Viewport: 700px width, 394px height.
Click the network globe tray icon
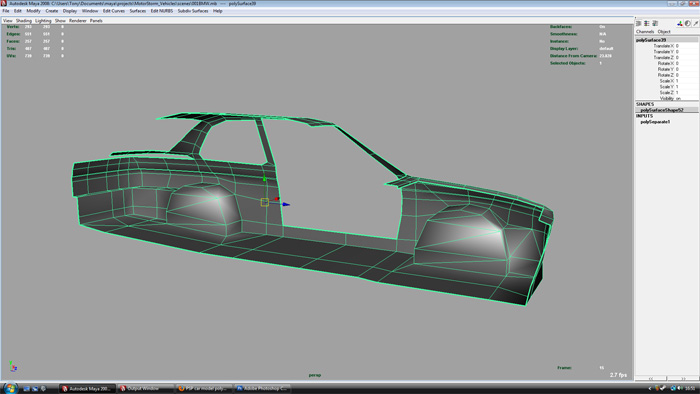[673, 389]
